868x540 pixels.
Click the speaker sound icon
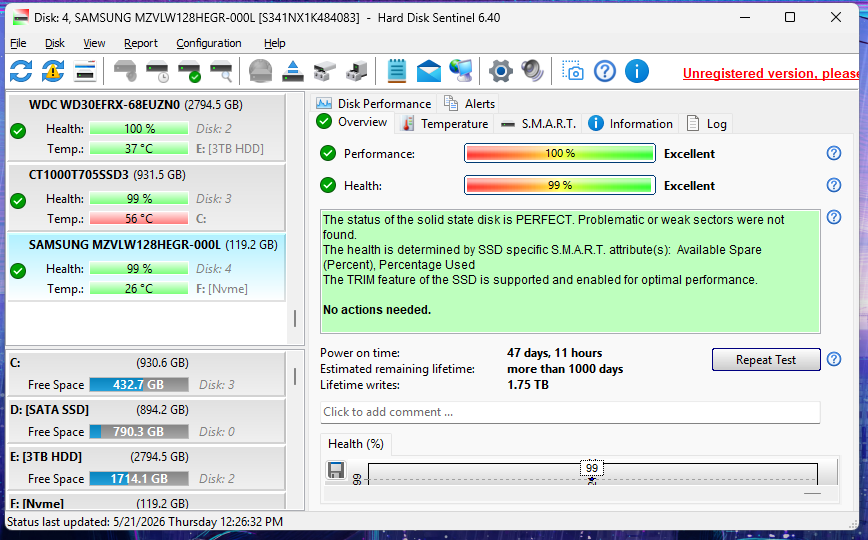[x=533, y=71]
